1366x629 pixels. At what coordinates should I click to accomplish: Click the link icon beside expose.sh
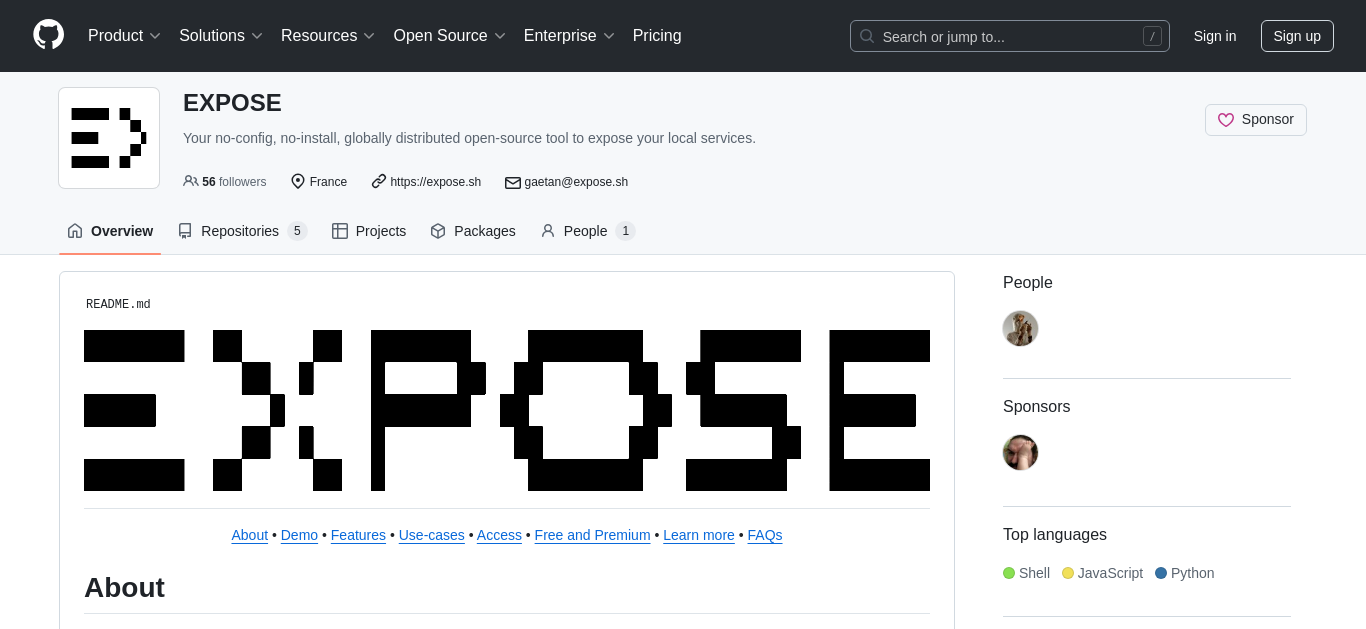point(379,181)
